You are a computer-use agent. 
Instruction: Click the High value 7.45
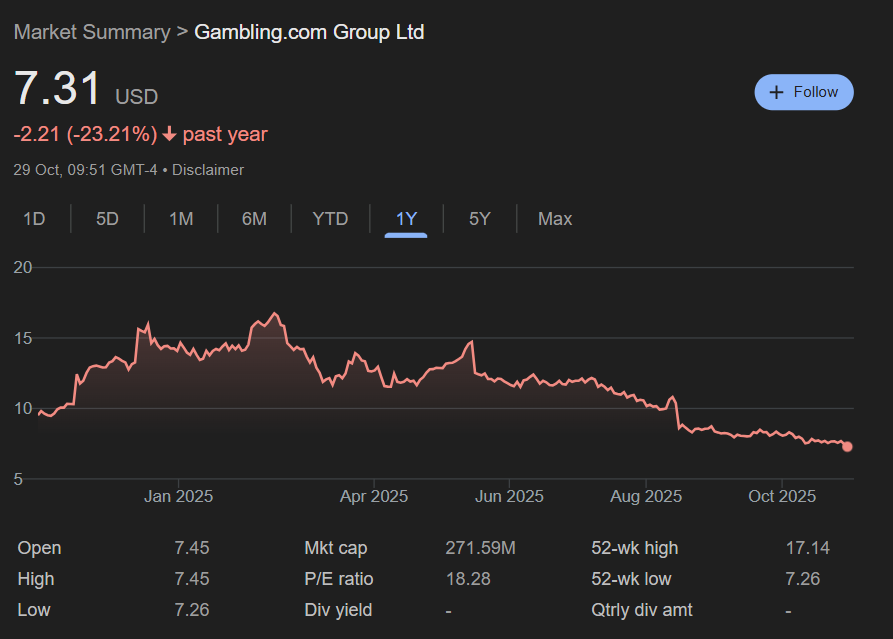pyautogui.click(x=192, y=579)
